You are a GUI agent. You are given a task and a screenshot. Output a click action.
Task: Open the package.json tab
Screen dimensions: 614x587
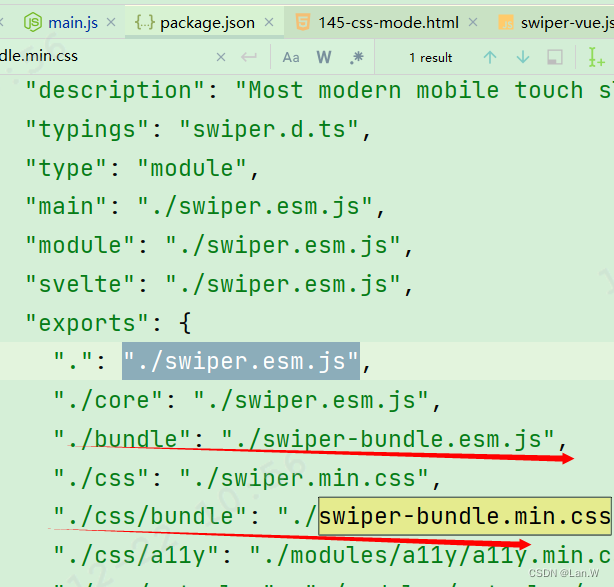[207, 23]
